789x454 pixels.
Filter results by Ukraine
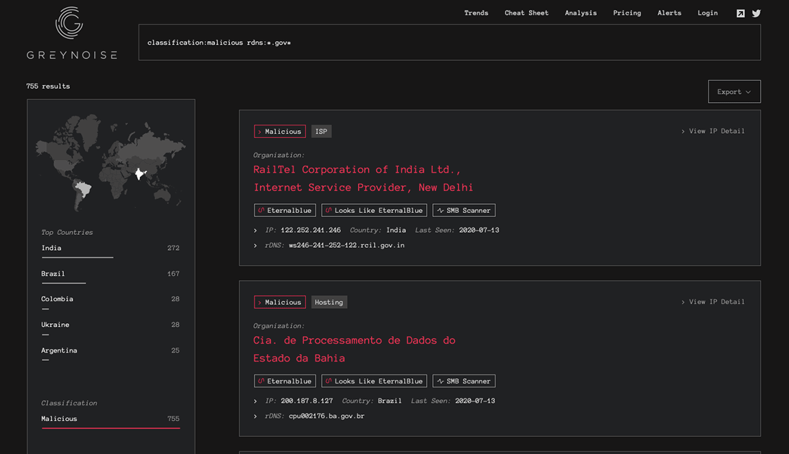coord(110,327)
